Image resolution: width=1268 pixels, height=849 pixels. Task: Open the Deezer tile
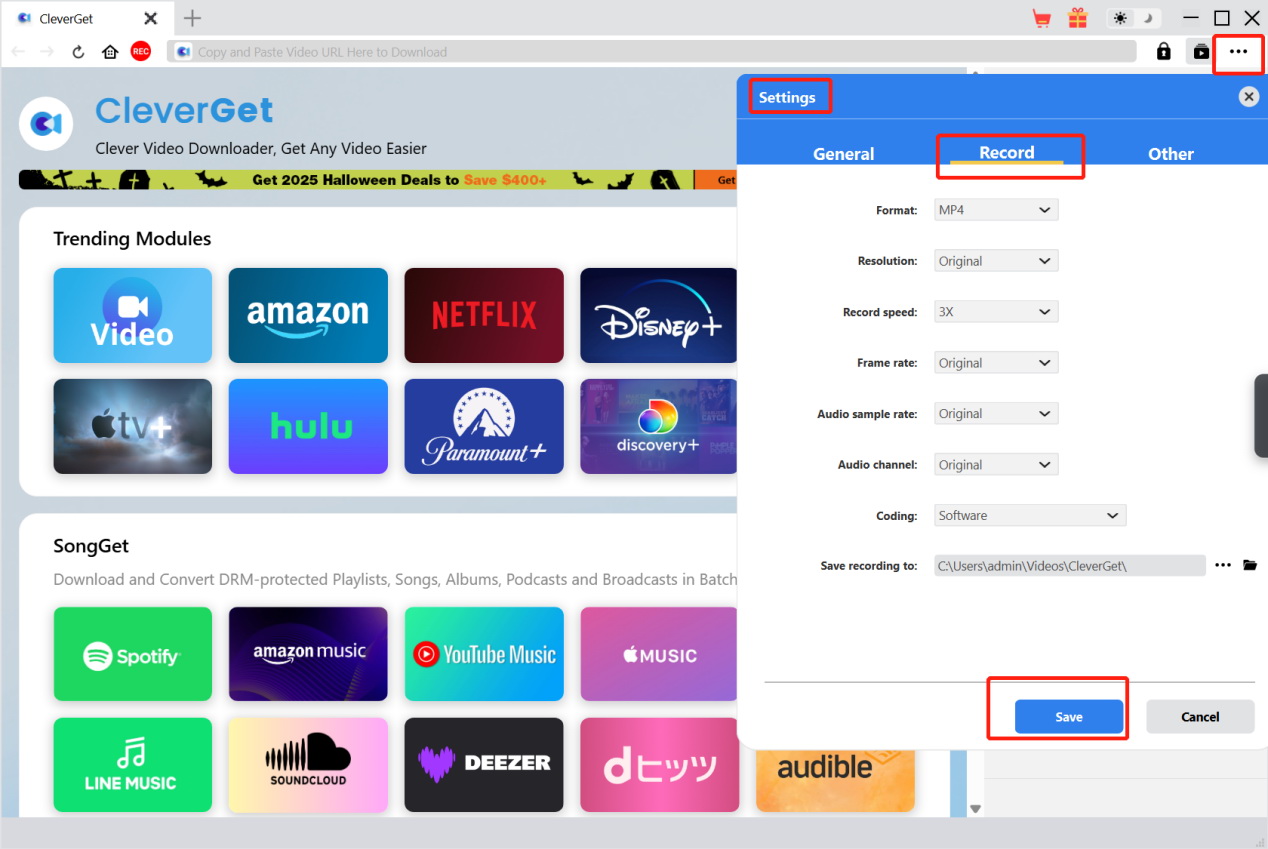pos(484,764)
